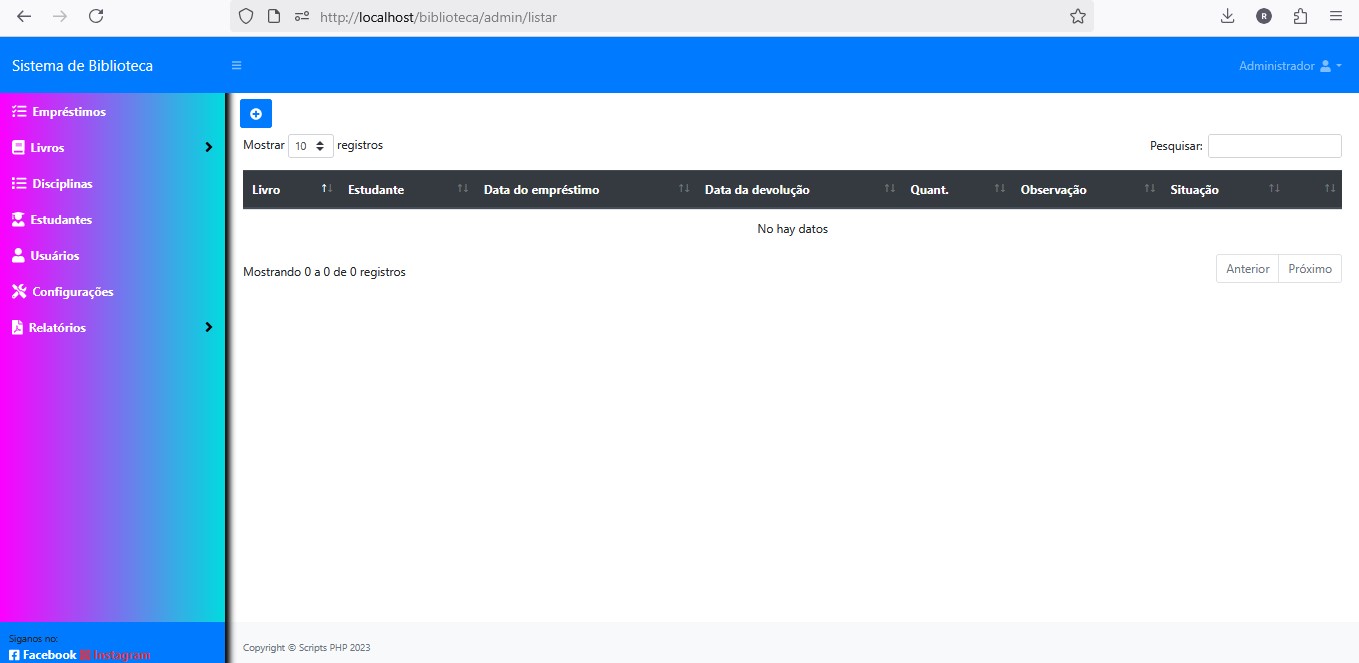Screen dimensions: 1359x663
Task: Go to the Estudantes section
Action: tap(61, 220)
